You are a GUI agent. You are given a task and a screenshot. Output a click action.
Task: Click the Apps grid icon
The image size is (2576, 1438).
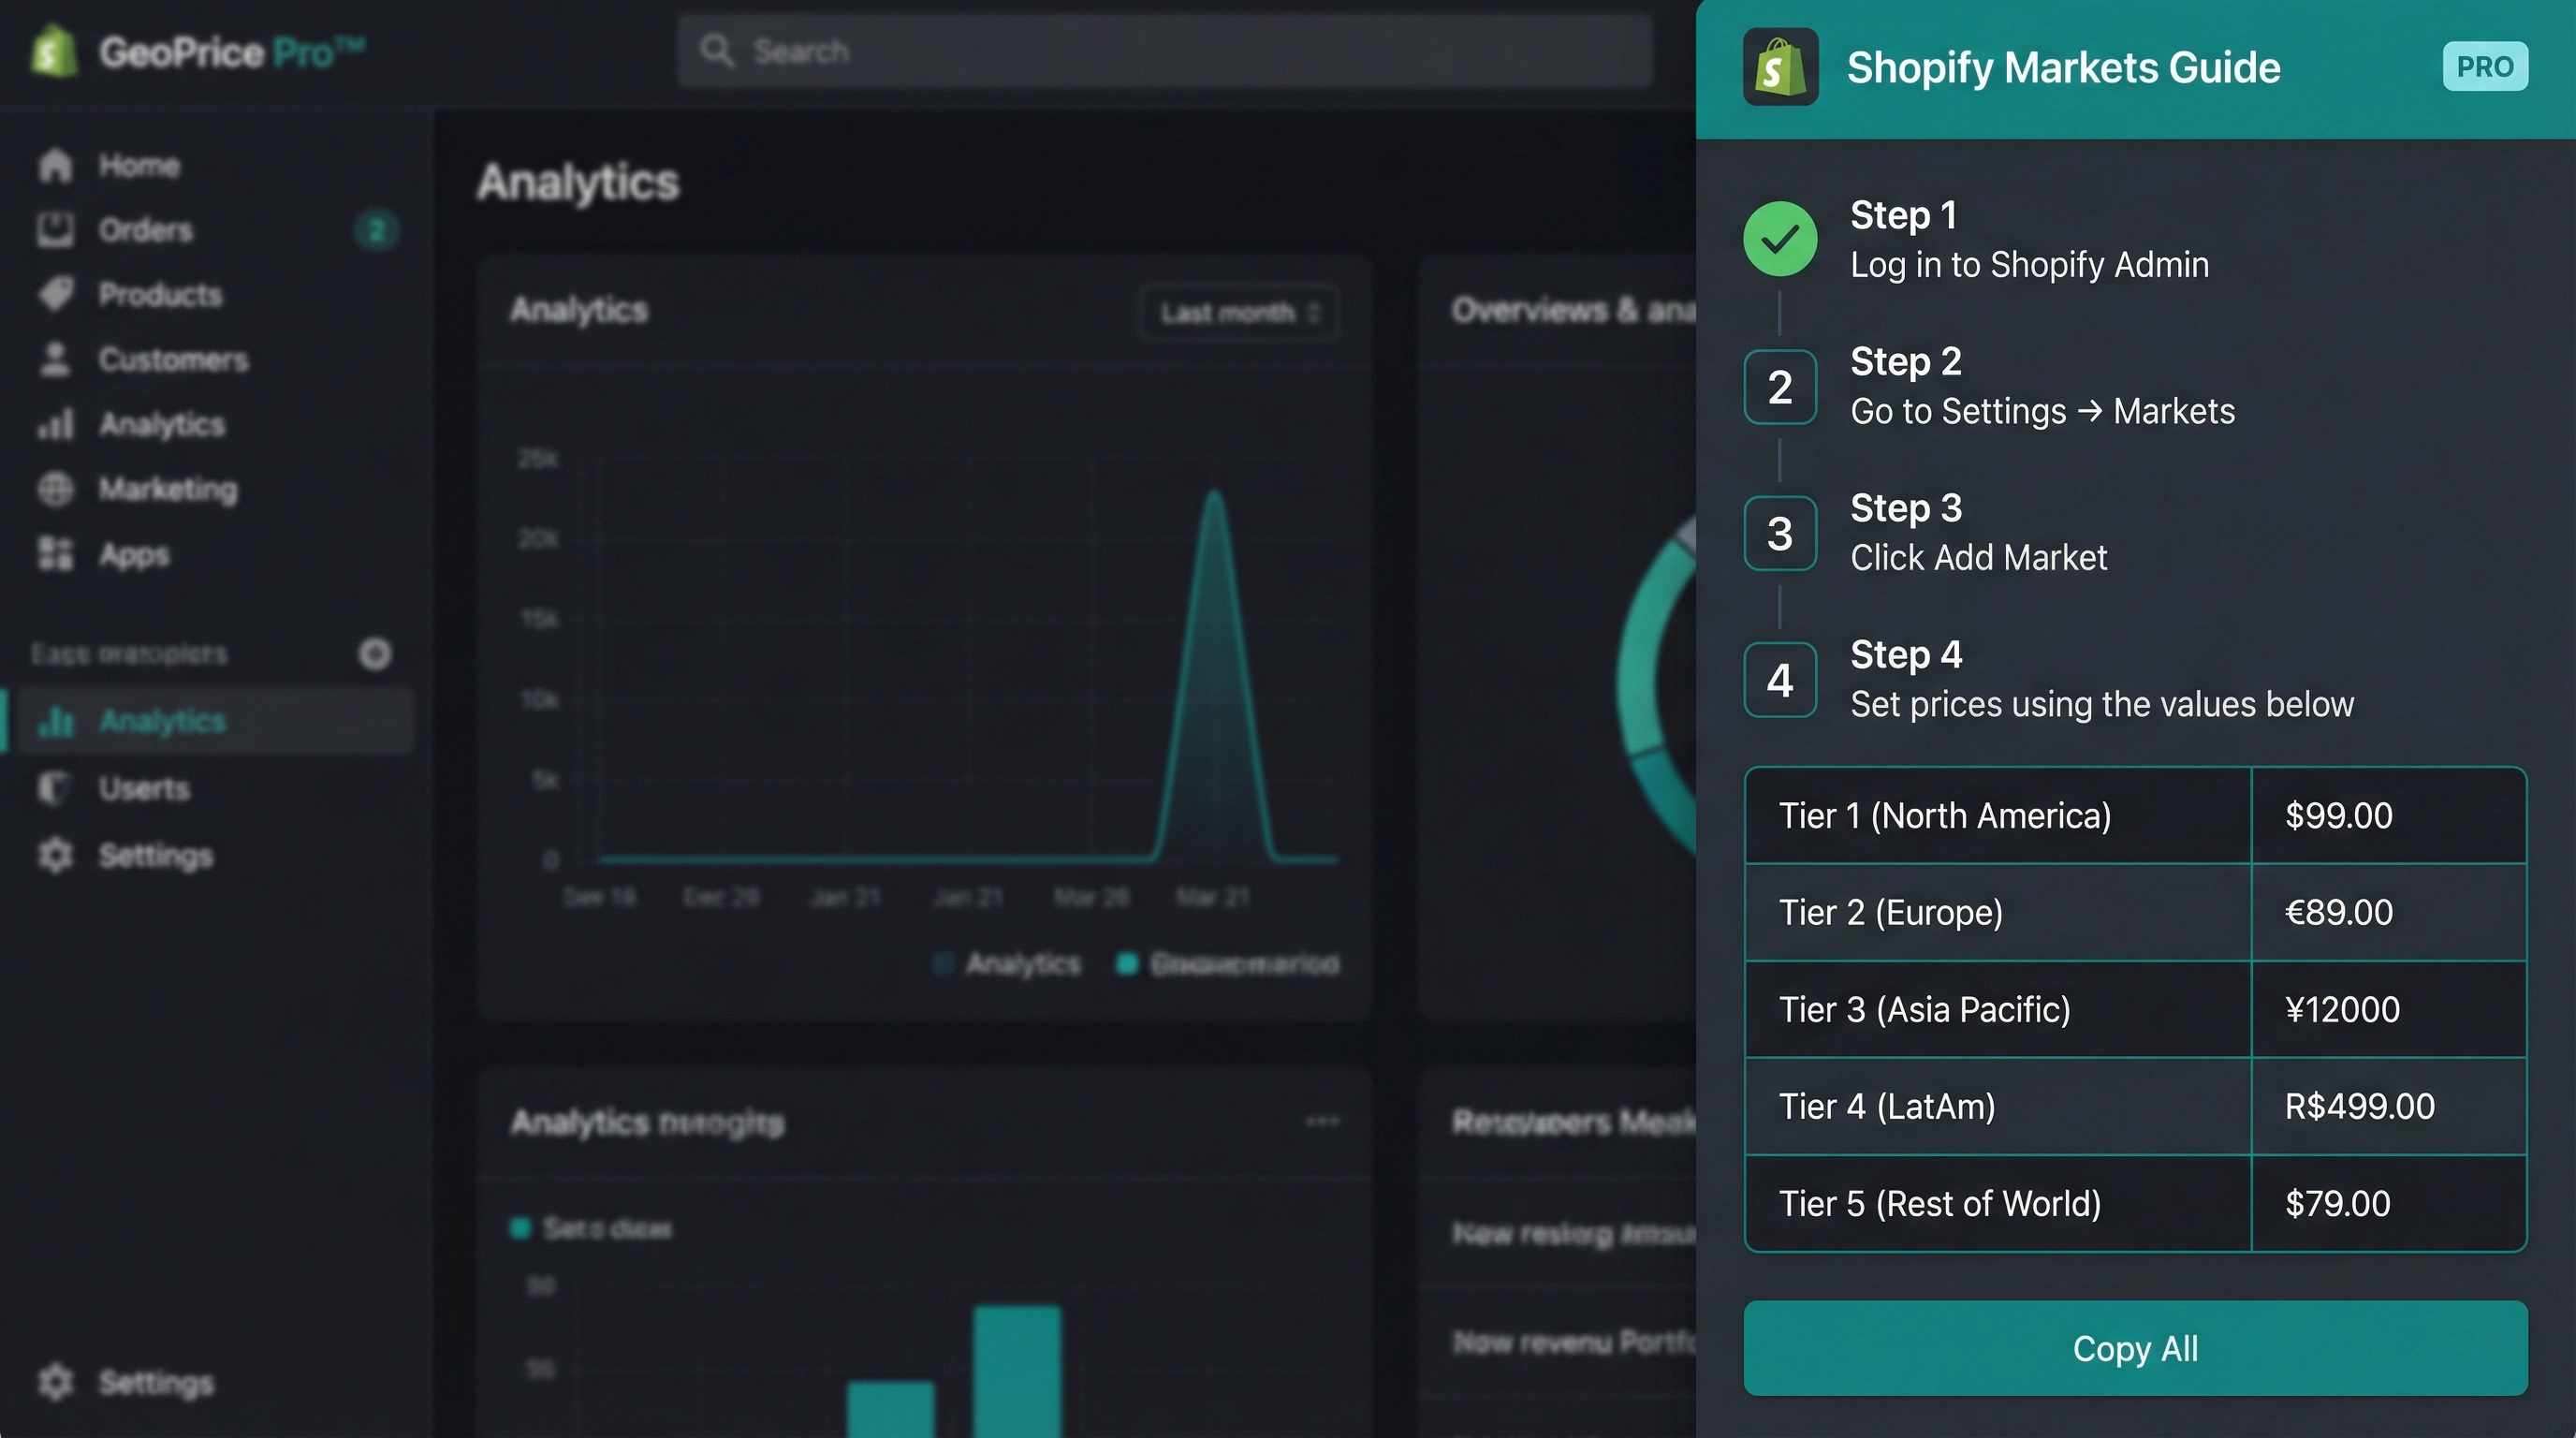[x=55, y=553]
